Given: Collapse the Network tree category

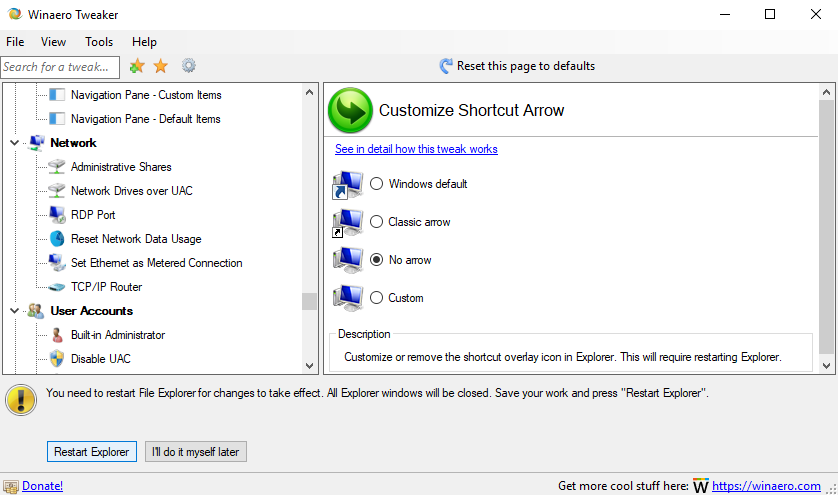Looking at the screenshot, I should [14, 143].
